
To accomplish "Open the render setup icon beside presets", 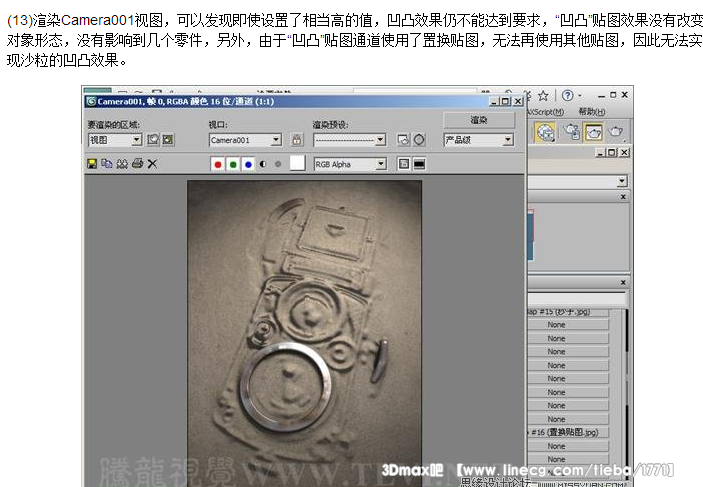I will pos(403,140).
